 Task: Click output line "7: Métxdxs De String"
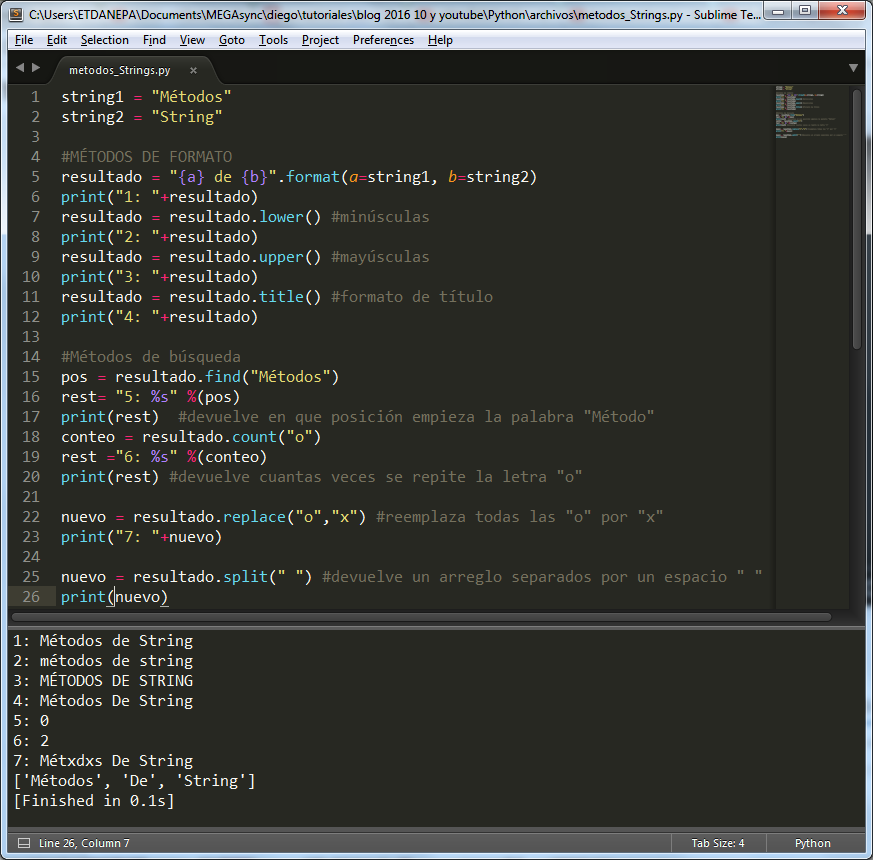pos(103,761)
